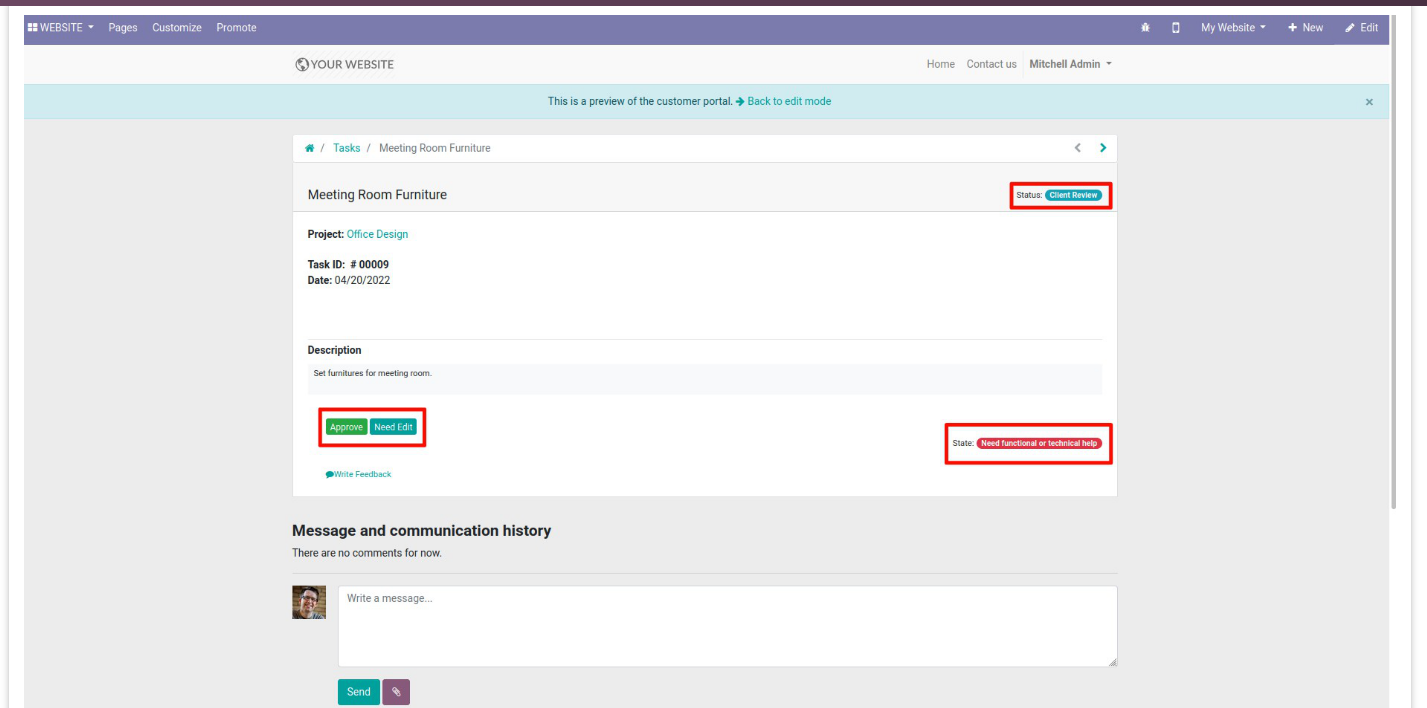The width and height of the screenshot is (1427, 708).
Task: Click the date 04/20/2022
Action: (x=362, y=280)
